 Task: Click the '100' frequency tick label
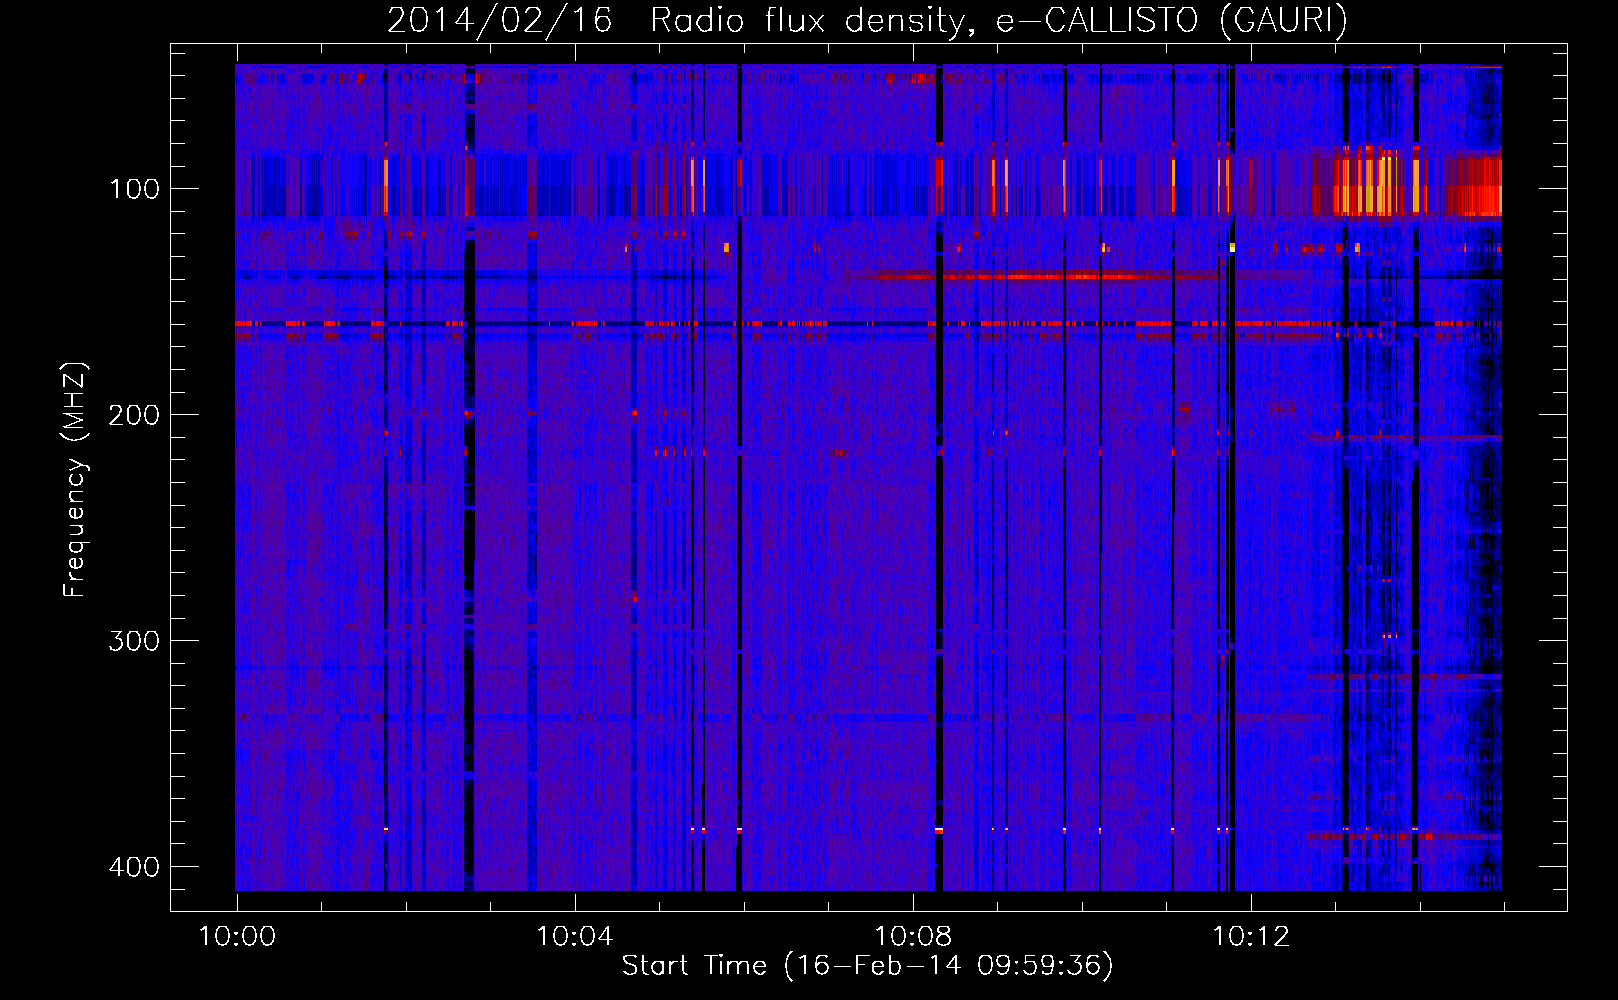tap(134, 189)
